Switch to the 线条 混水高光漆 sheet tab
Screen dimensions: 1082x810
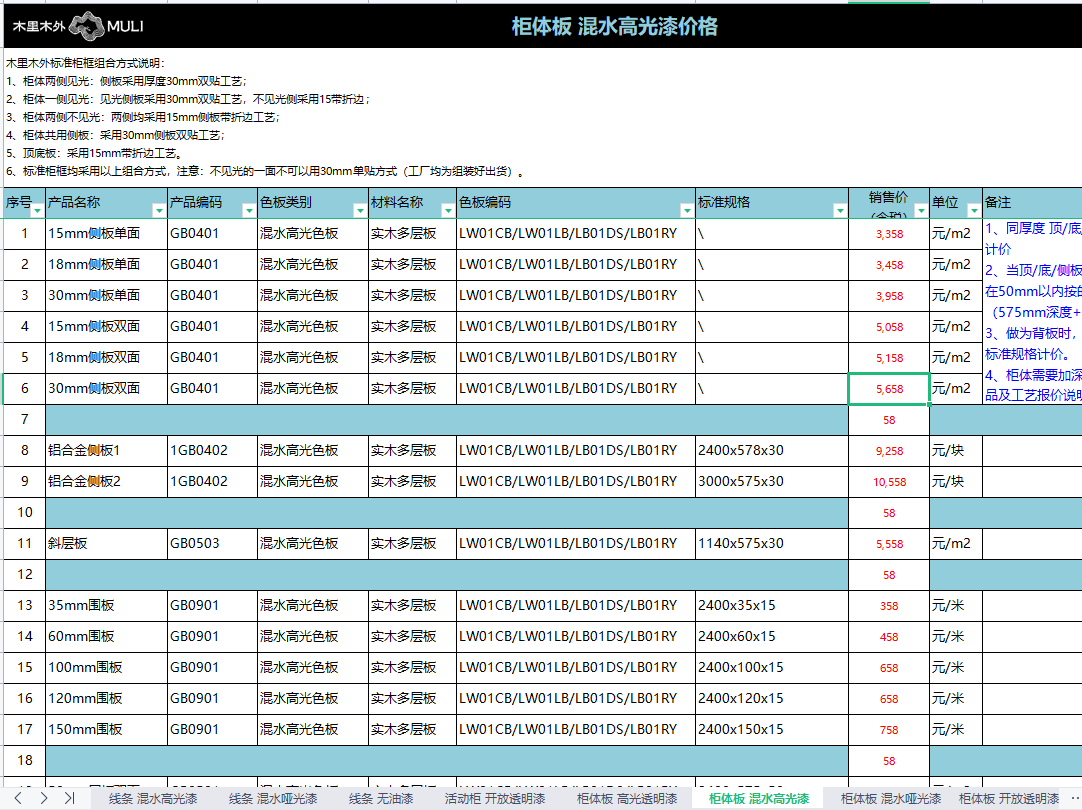[x=152, y=799]
